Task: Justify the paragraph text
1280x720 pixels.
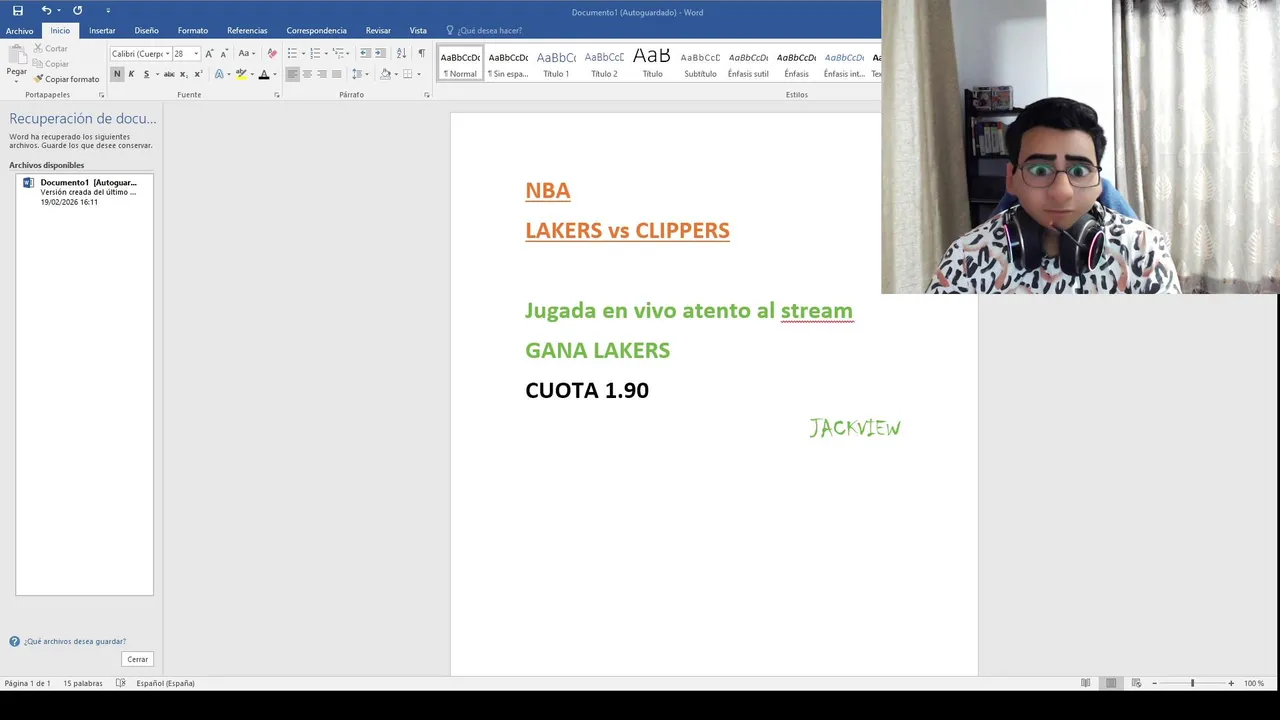Action: [x=336, y=74]
